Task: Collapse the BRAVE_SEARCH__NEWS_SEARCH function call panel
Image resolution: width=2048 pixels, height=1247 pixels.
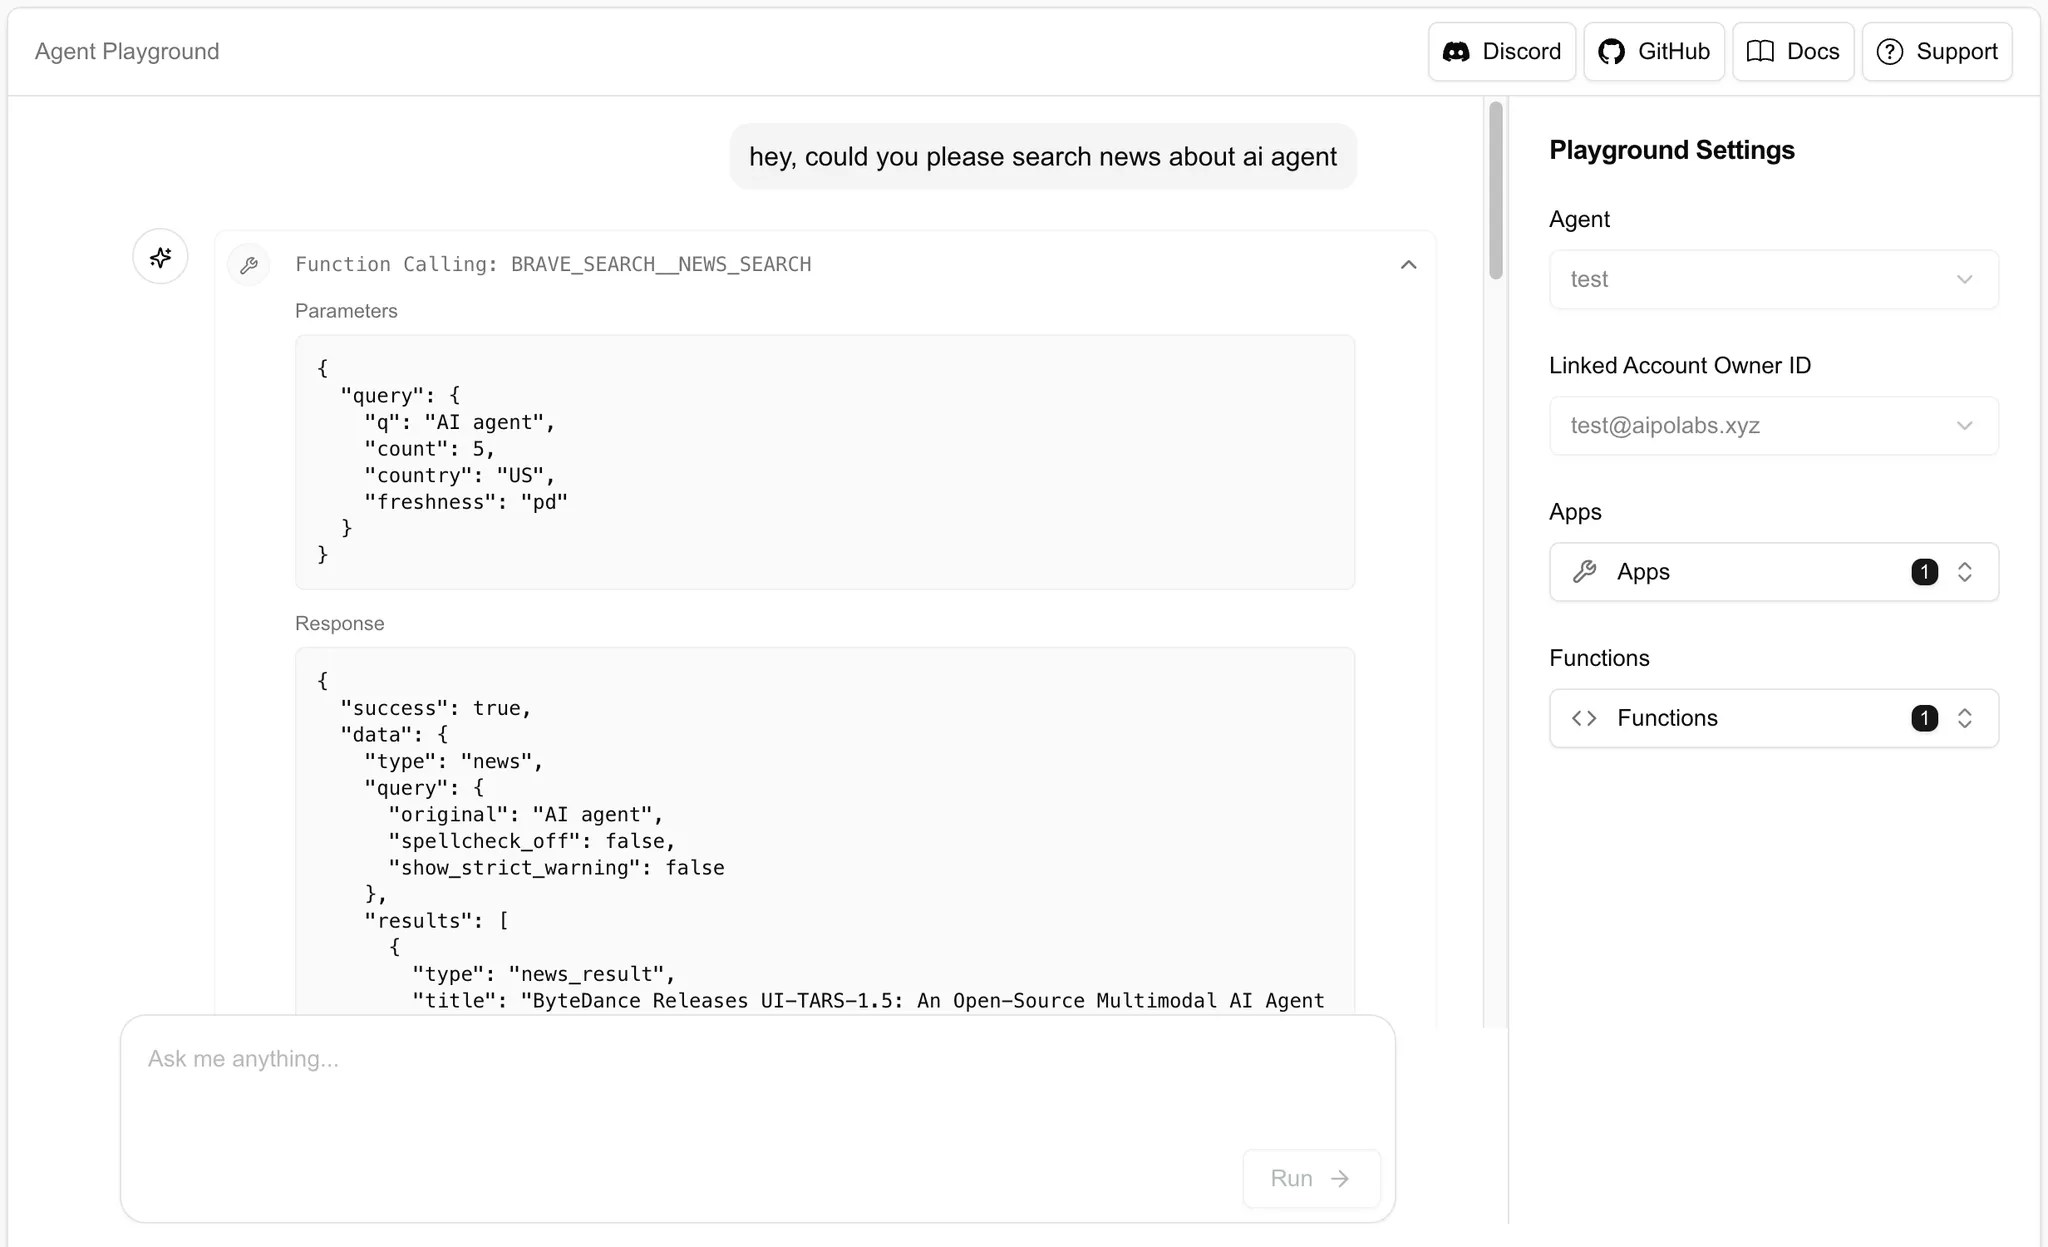Action: click(x=1408, y=265)
